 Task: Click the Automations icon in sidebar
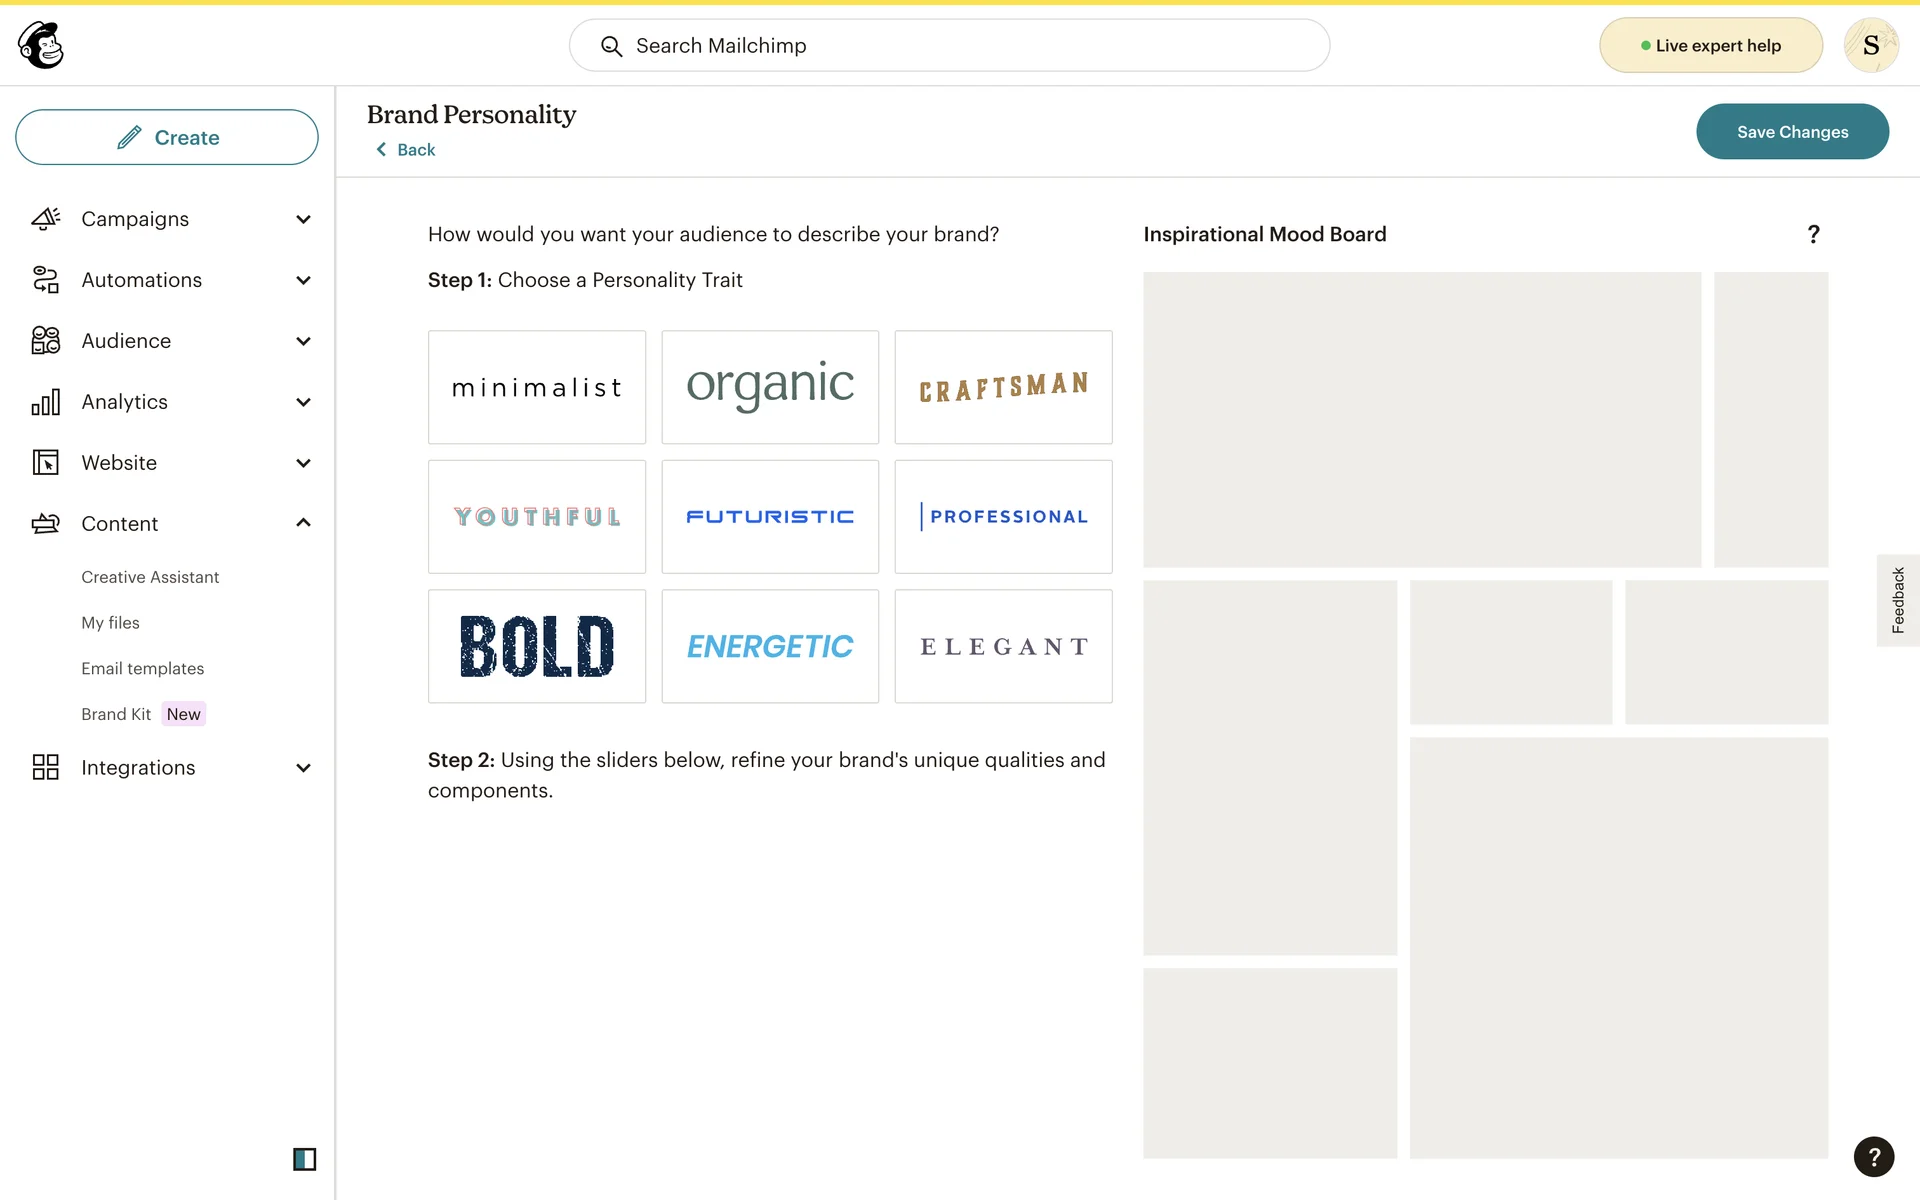46,280
